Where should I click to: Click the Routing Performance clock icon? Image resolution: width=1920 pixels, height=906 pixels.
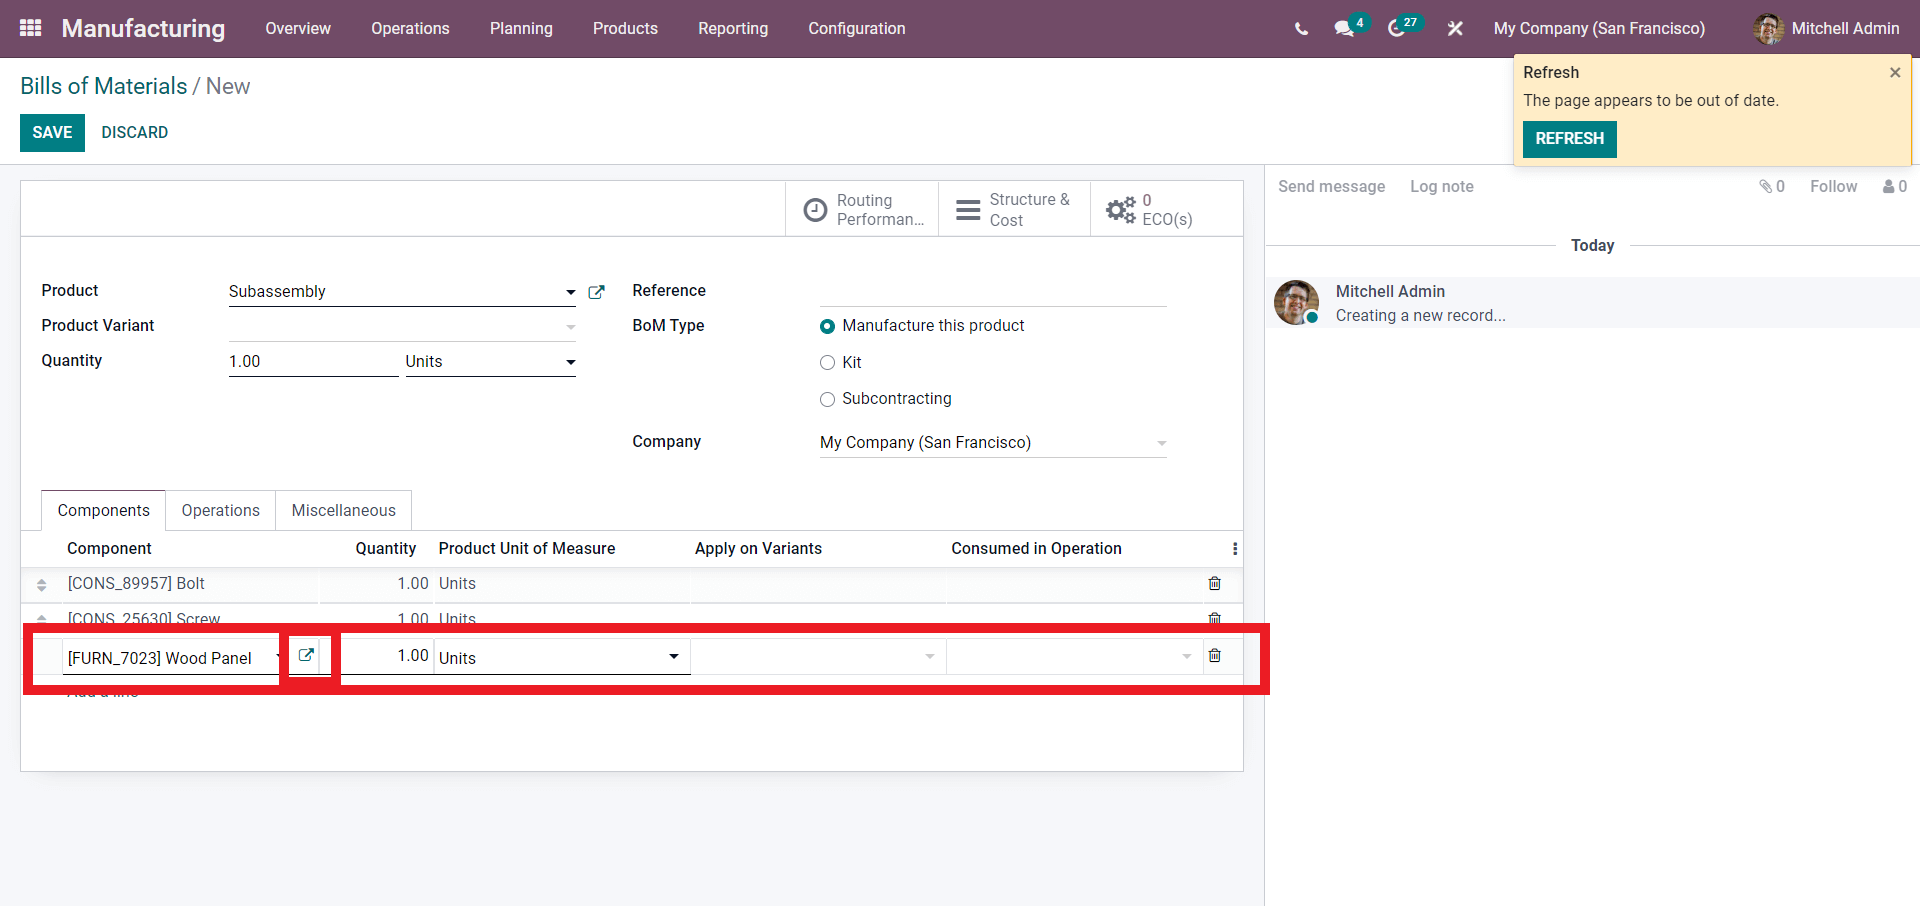click(x=816, y=209)
